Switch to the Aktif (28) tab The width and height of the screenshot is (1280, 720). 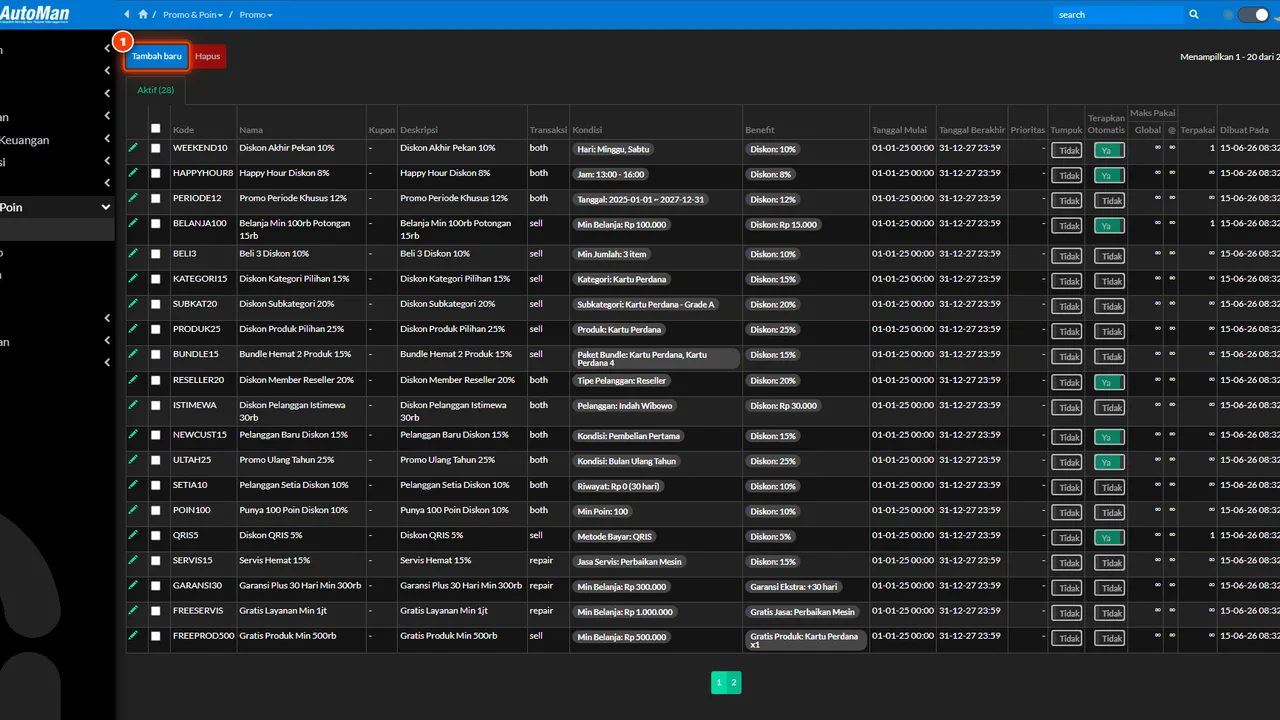click(x=156, y=90)
